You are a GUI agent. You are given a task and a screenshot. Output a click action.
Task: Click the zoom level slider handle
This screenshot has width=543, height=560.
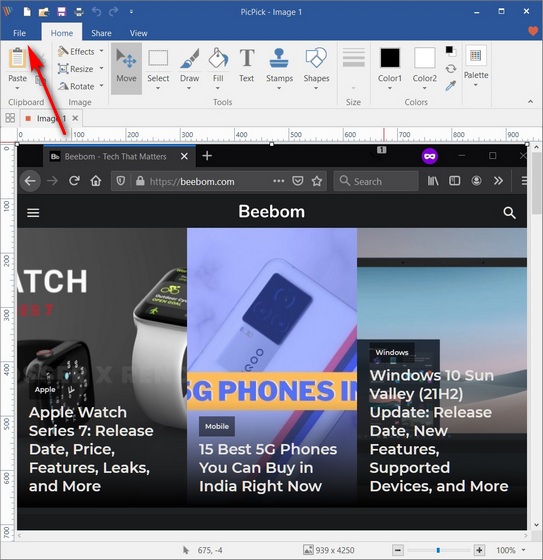click(x=438, y=550)
